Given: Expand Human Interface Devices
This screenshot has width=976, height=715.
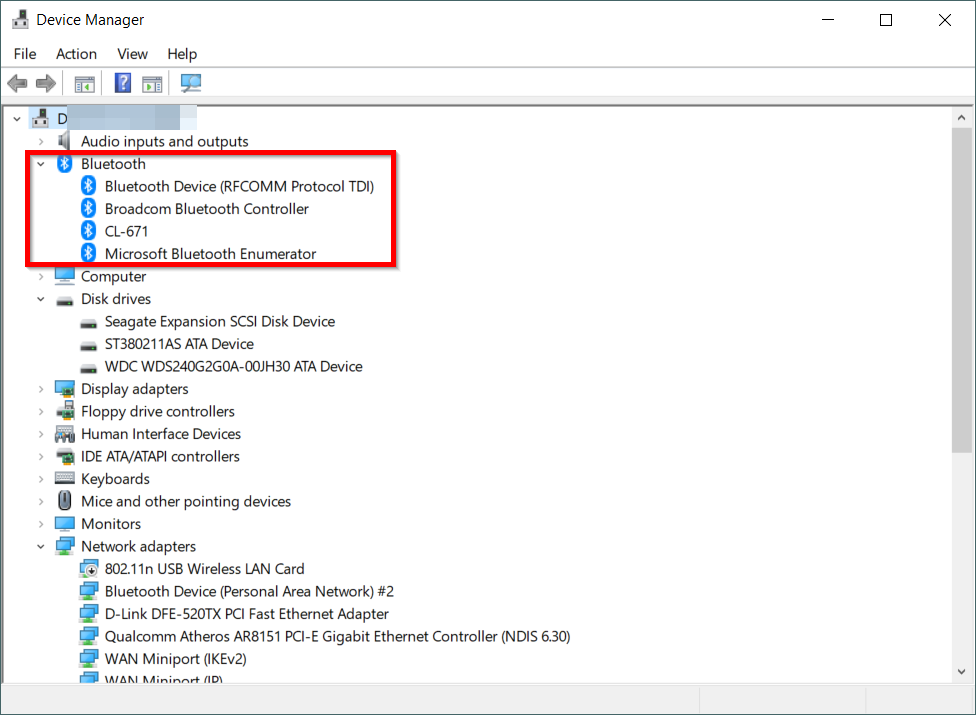Looking at the screenshot, I should click(41, 434).
